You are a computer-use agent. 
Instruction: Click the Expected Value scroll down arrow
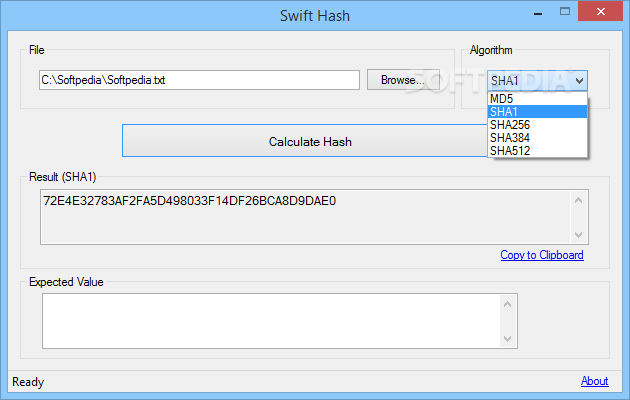508,339
